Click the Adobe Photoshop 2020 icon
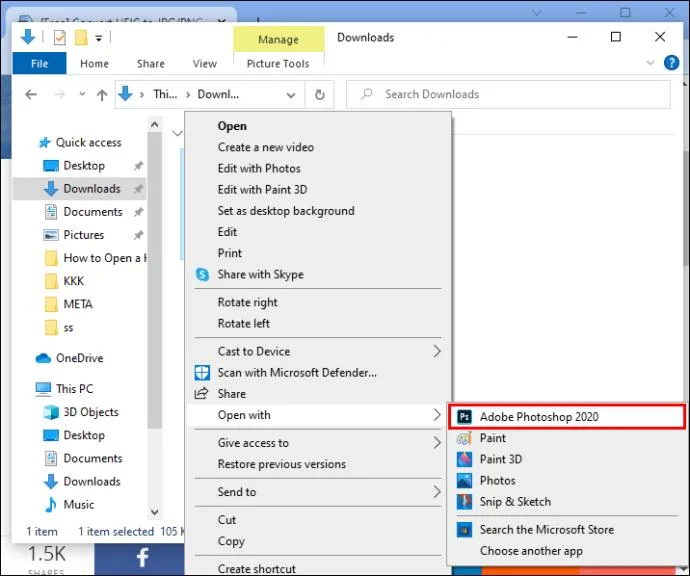Image resolution: width=690 pixels, height=576 pixels. [464, 416]
